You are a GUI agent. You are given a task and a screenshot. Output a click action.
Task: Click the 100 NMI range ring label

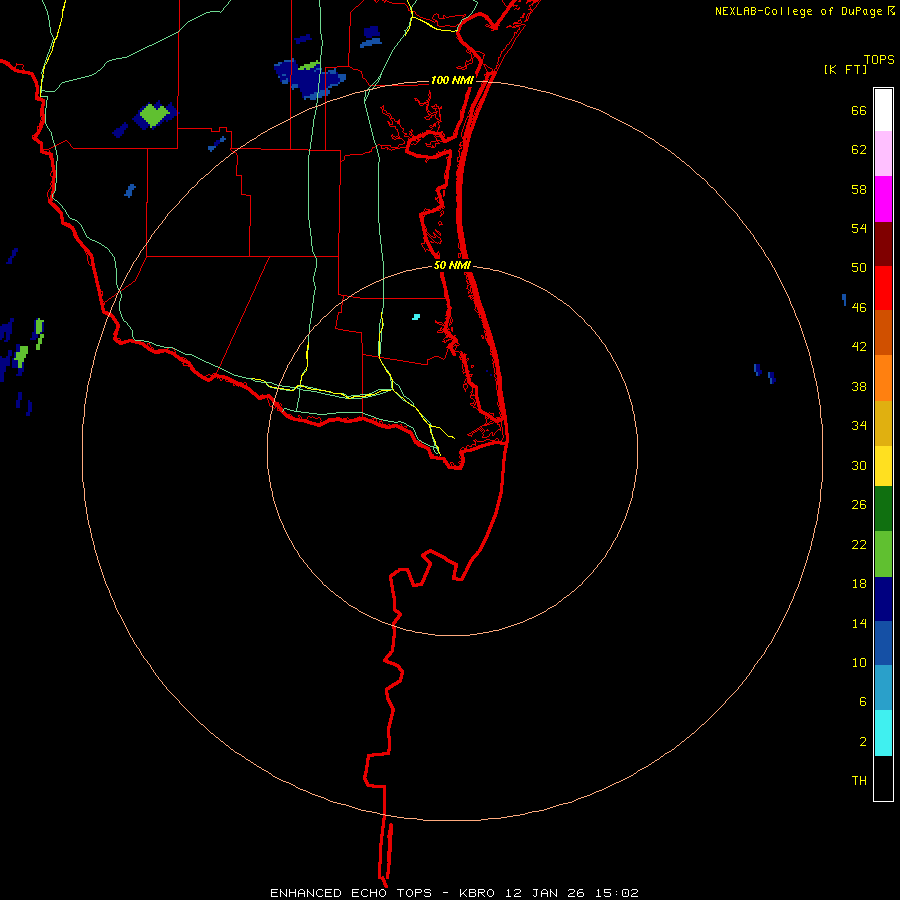tap(452, 80)
